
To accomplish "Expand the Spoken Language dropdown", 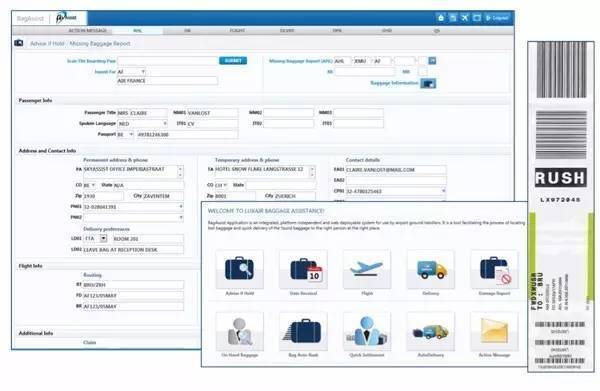I will click(142, 124).
